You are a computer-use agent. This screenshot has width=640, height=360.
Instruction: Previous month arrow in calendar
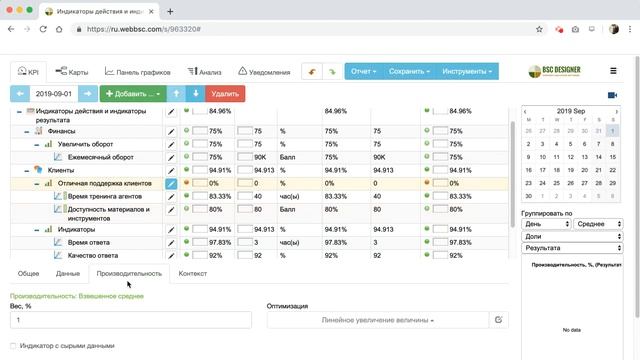click(525, 111)
